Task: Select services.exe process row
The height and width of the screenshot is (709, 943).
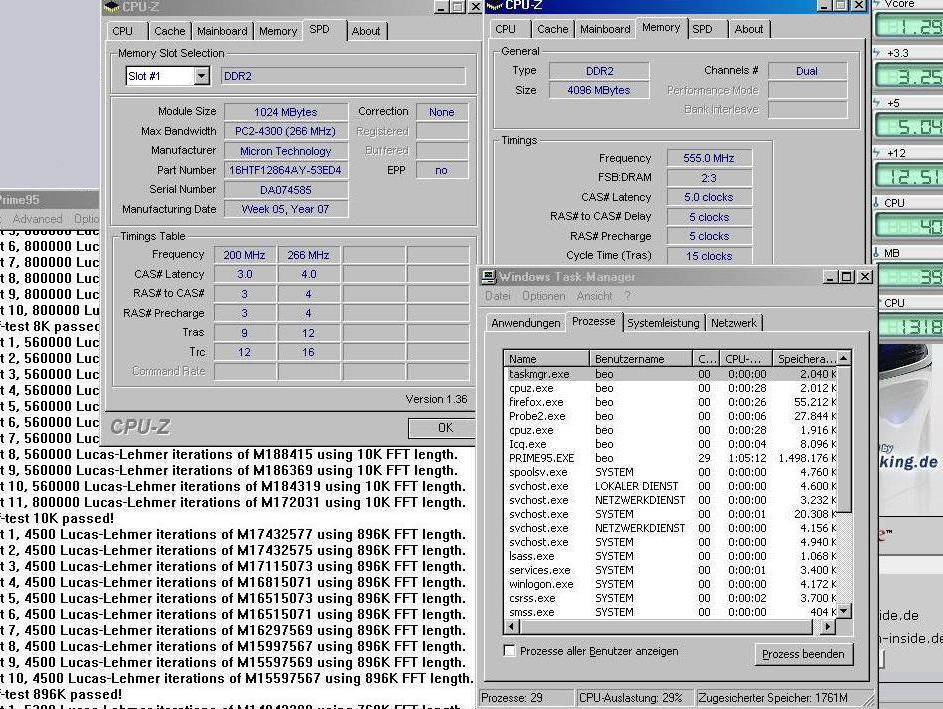Action: [671, 570]
